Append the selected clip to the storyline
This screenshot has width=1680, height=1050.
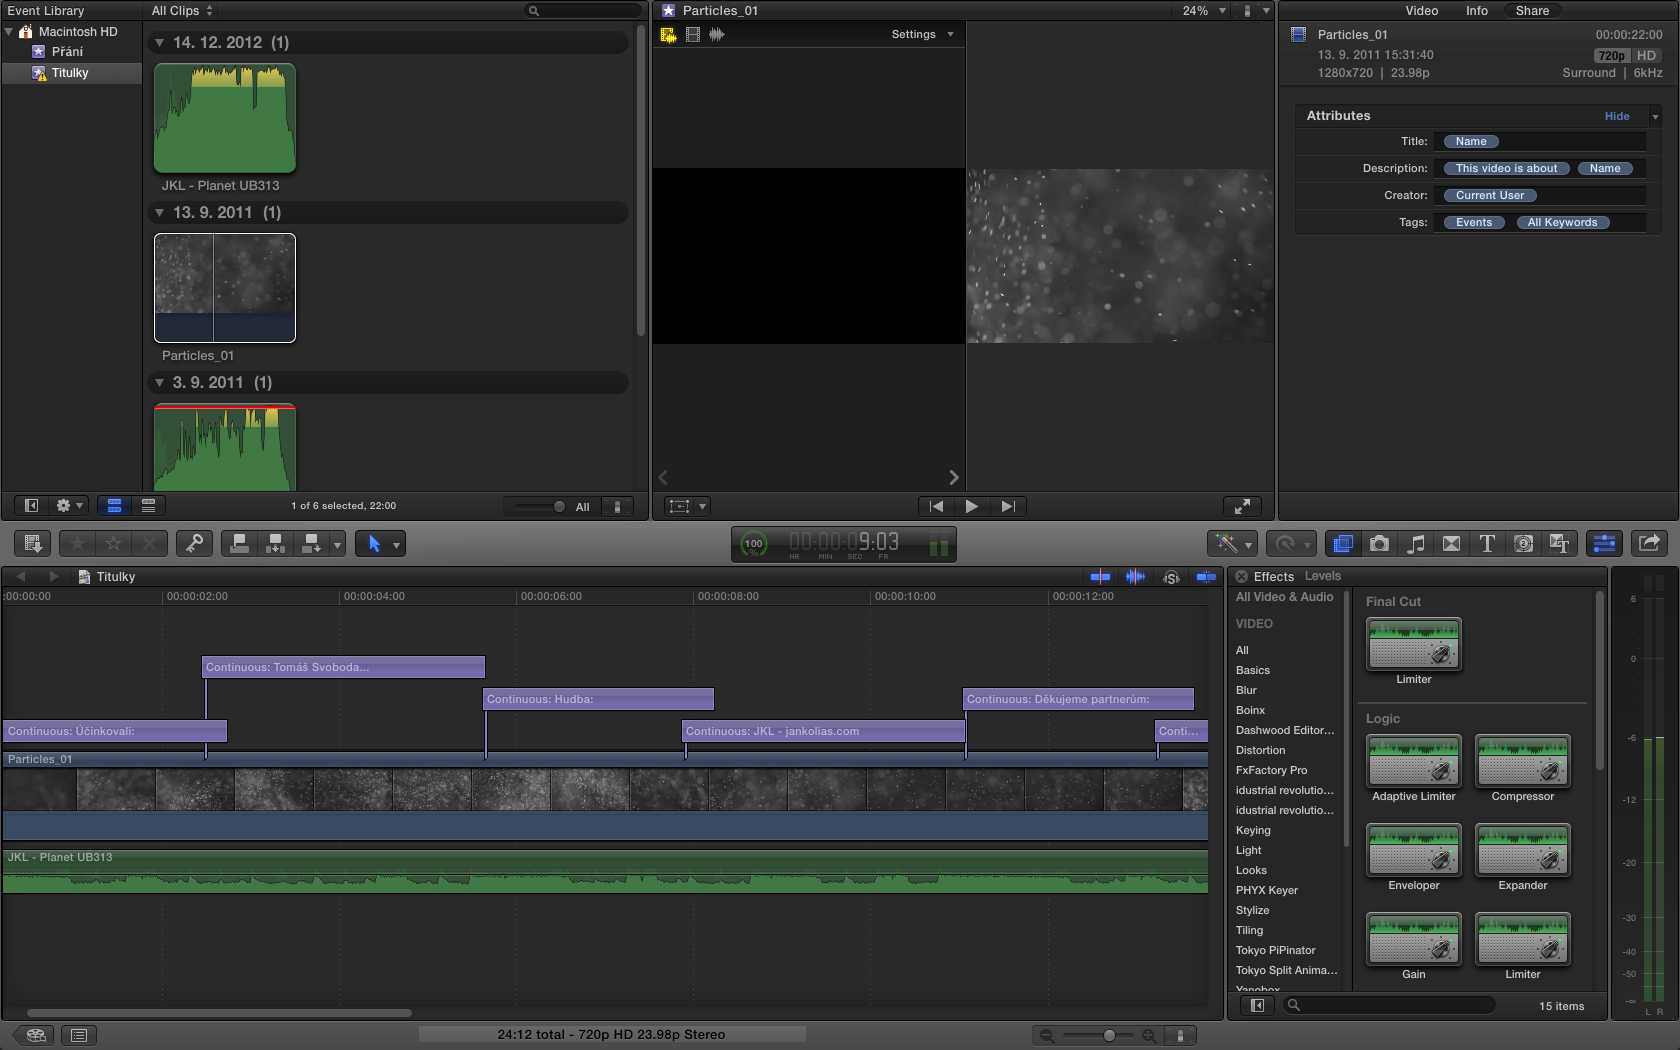click(x=311, y=543)
